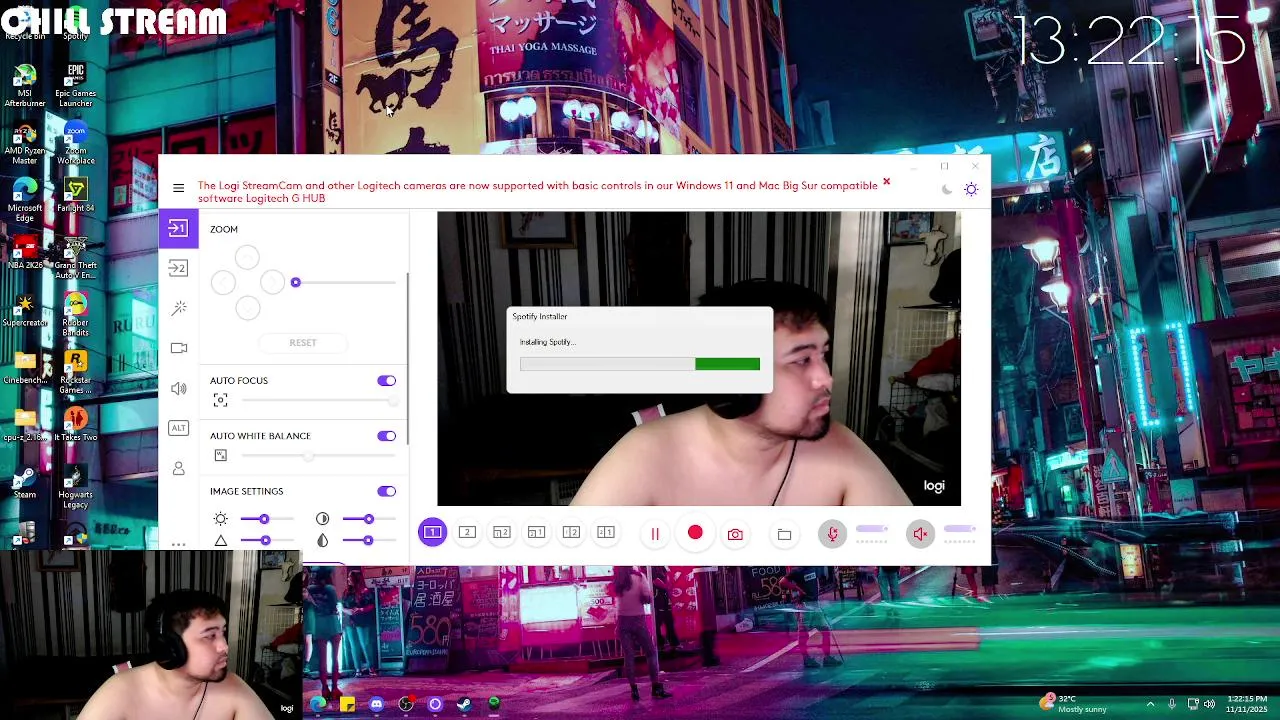1280x720 pixels.
Task: Open the taskbar weather widget
Action: click(1074, 704)
